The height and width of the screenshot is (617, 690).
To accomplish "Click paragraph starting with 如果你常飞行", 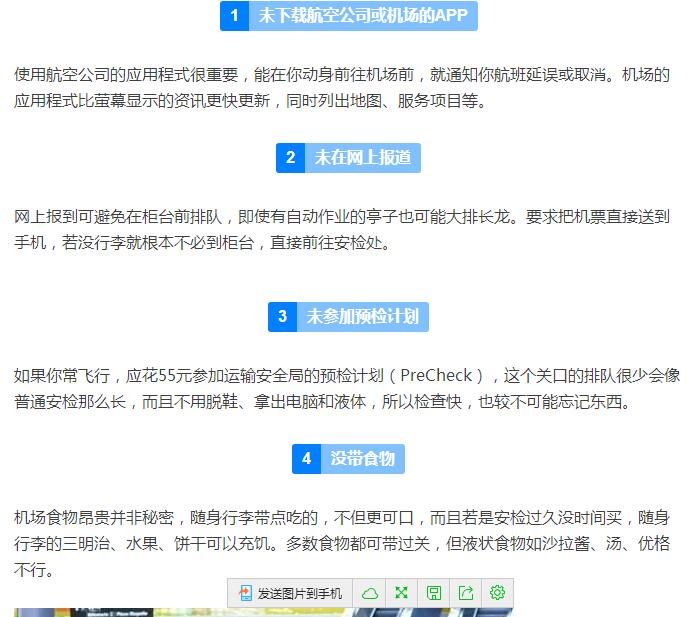I will pyautogui.click(x=341, y=389).
